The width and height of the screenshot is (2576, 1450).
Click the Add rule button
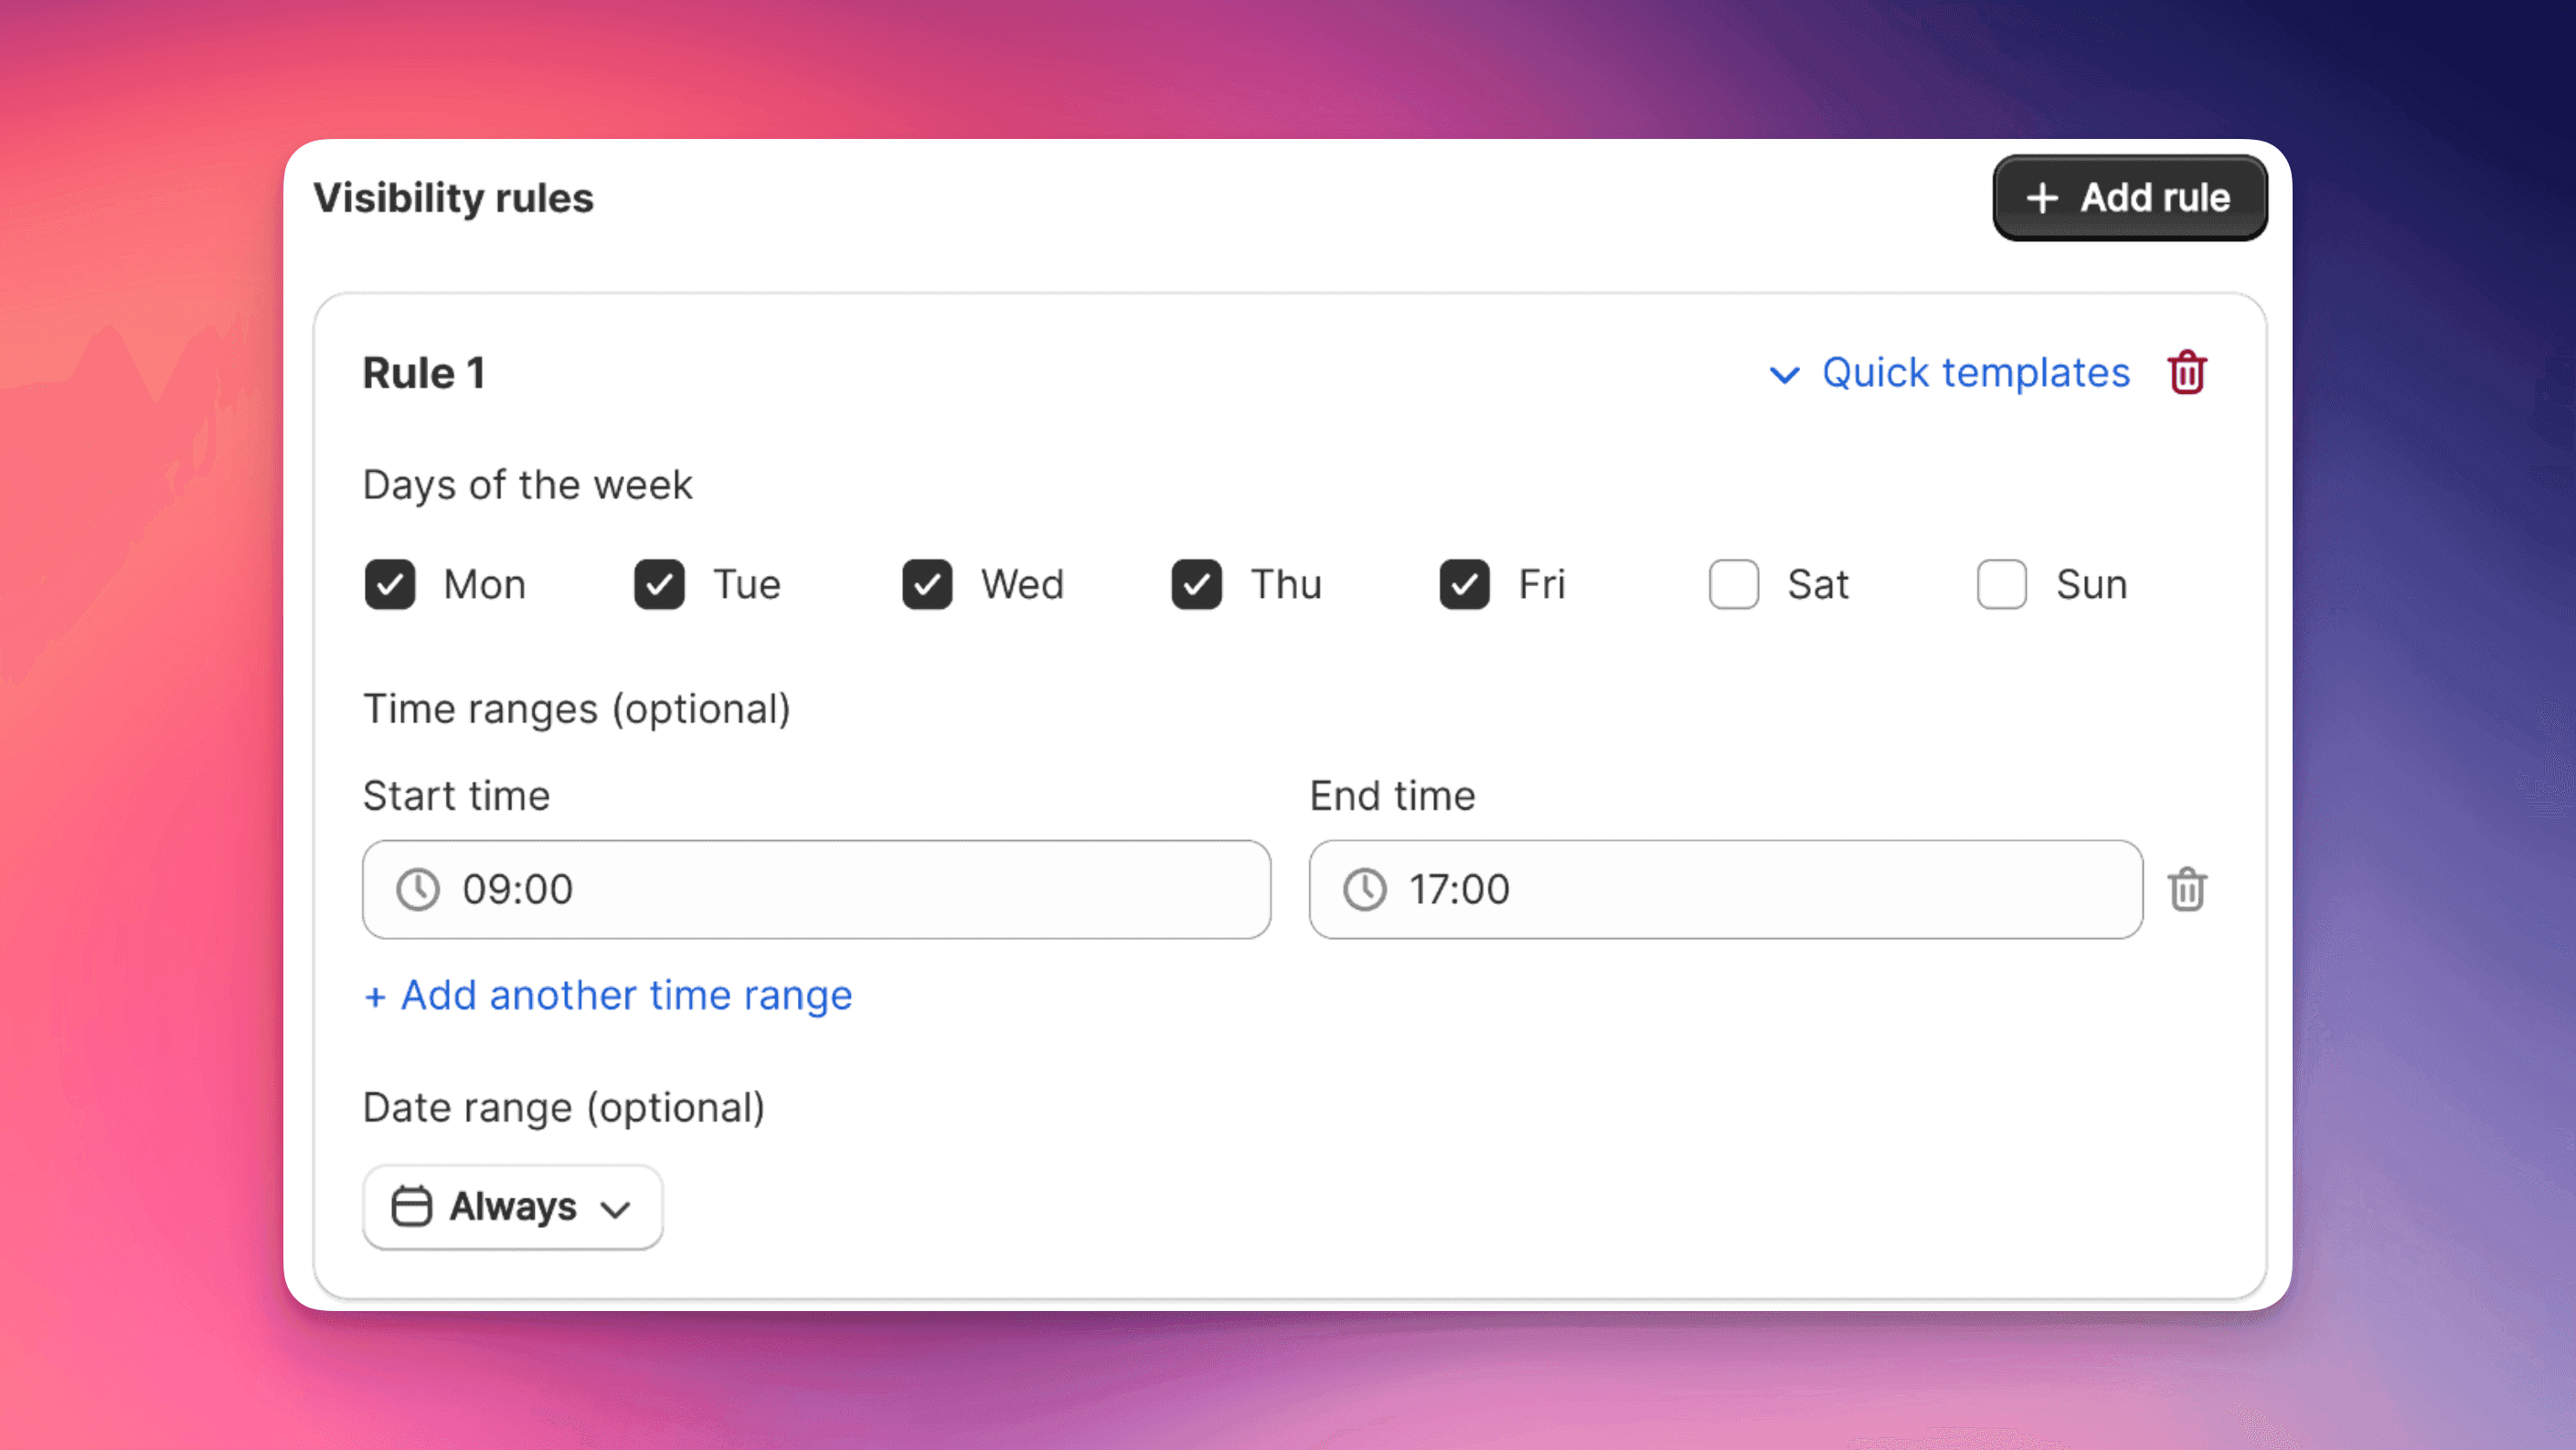pyautogui.click(x=2130, y=198)
